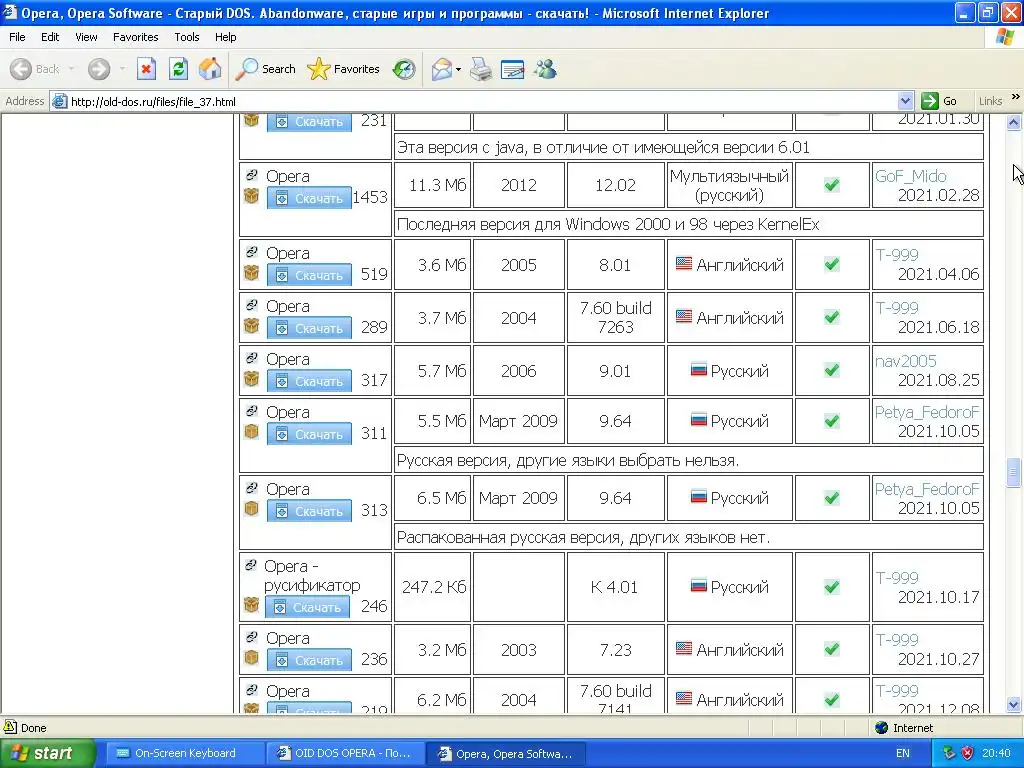Download Opera 7.23 via Скачать button
The width and height of the screenshot is (1024, 768).
point(309,660)
